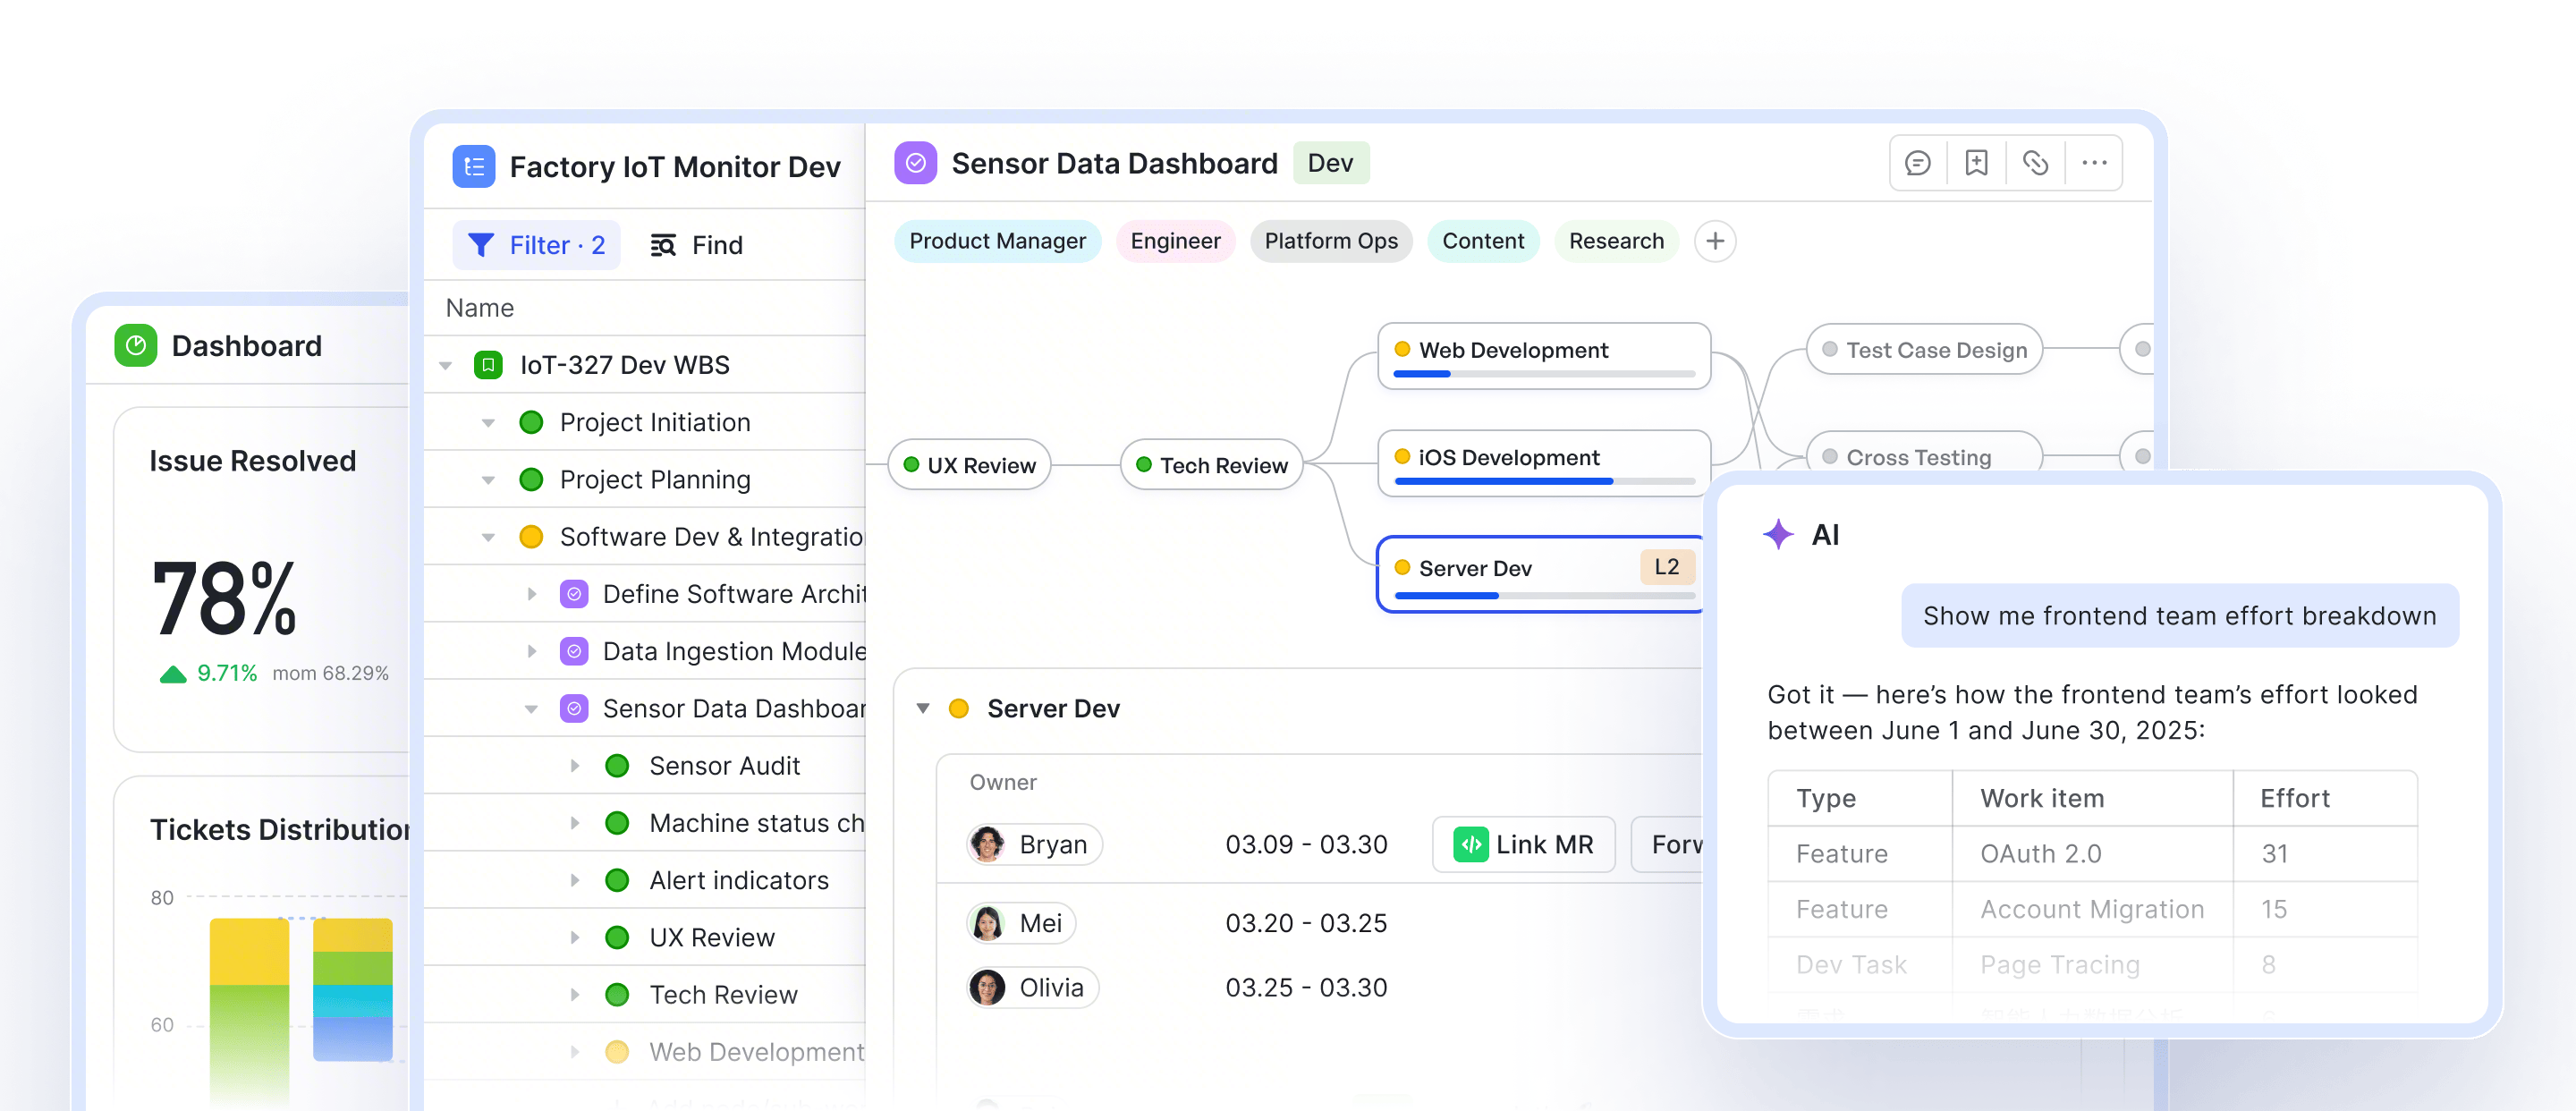Viewport: 2576px width, 1111px height.
Task: Collapse the Server Dev detail section
Action: click(923, 709)
